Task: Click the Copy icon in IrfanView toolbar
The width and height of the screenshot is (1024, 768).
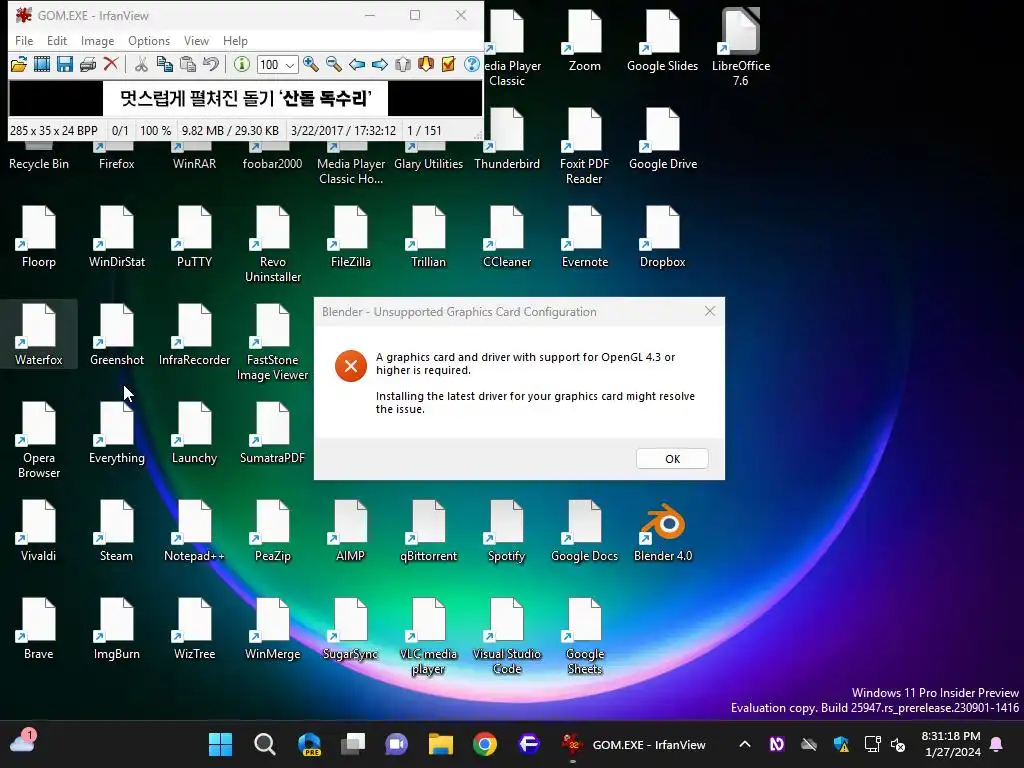Action: 165,64
